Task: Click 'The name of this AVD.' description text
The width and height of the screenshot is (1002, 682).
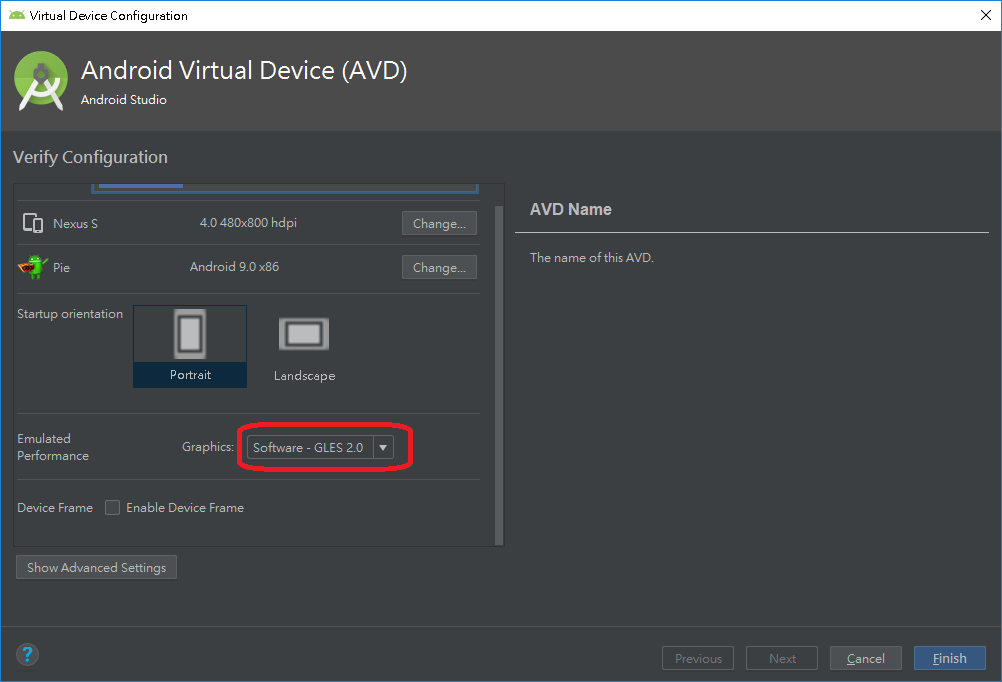Action: [592, 258]
